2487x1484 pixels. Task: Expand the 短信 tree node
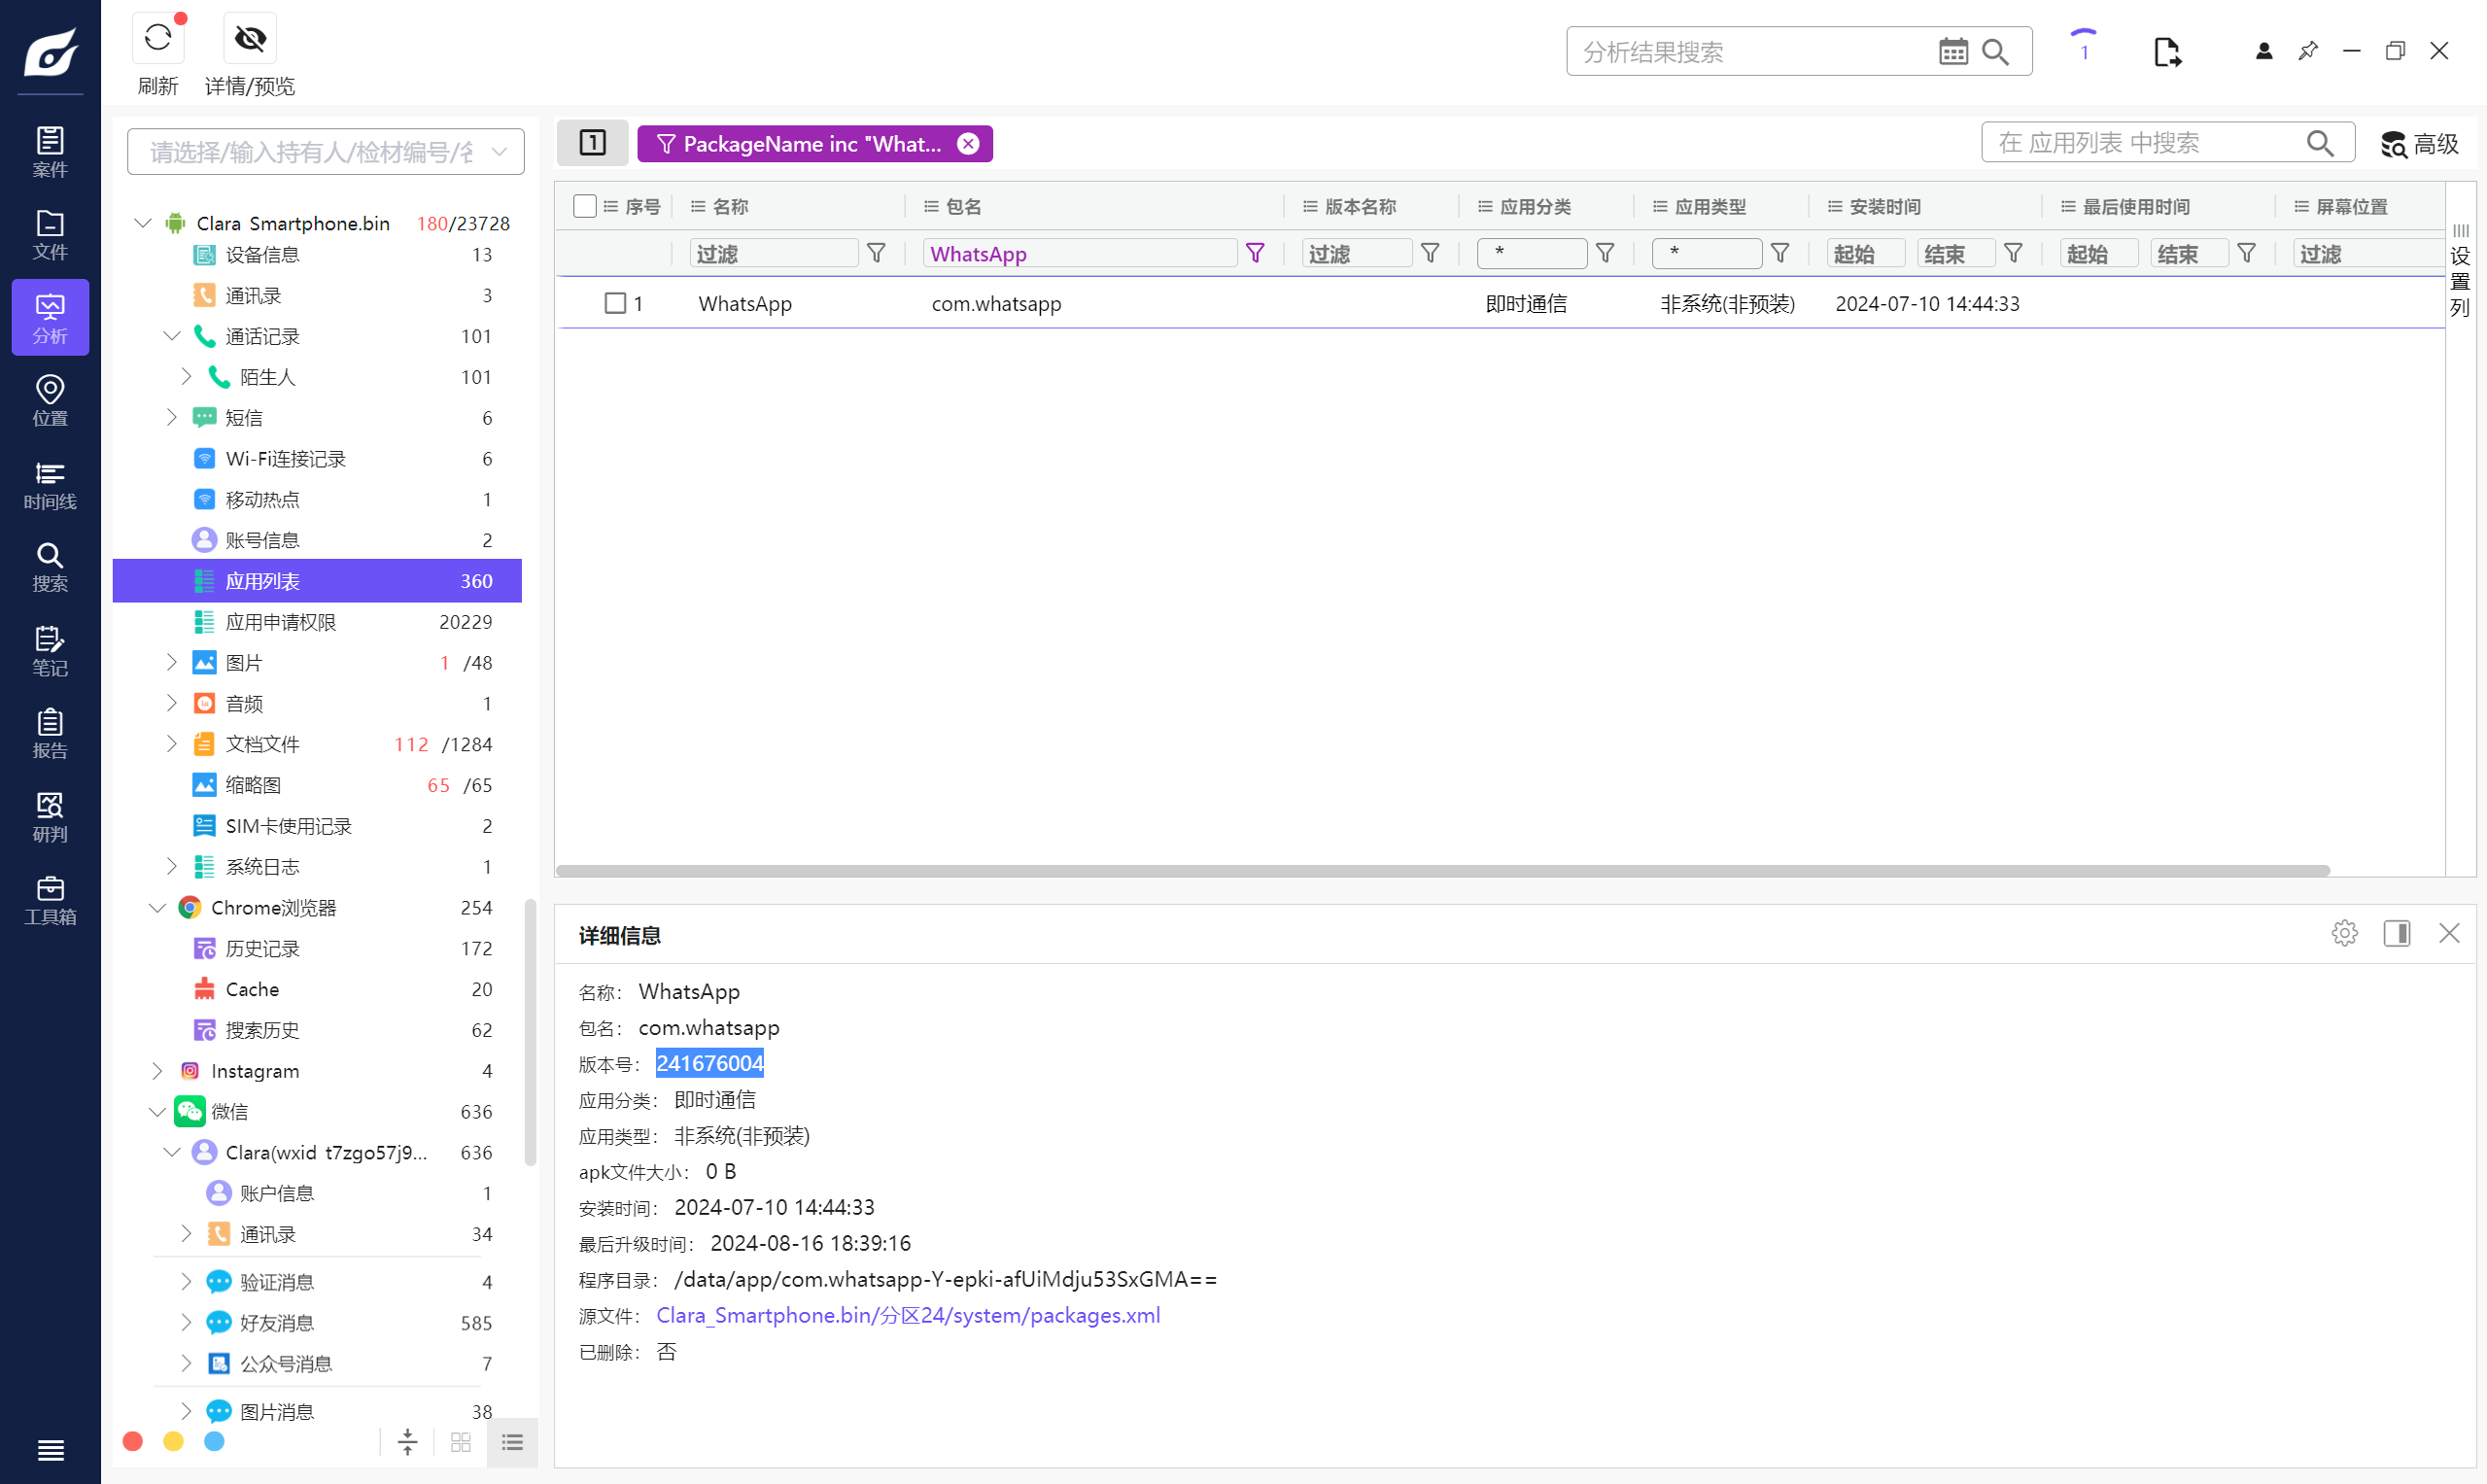[171, 417]
